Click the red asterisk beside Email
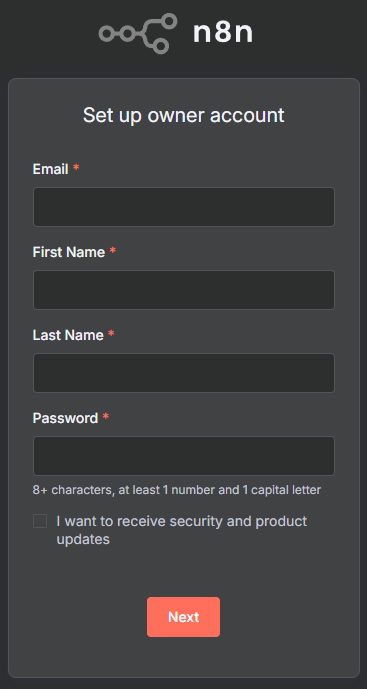Viewport: 367px width, 689px height. coord(76,168)
